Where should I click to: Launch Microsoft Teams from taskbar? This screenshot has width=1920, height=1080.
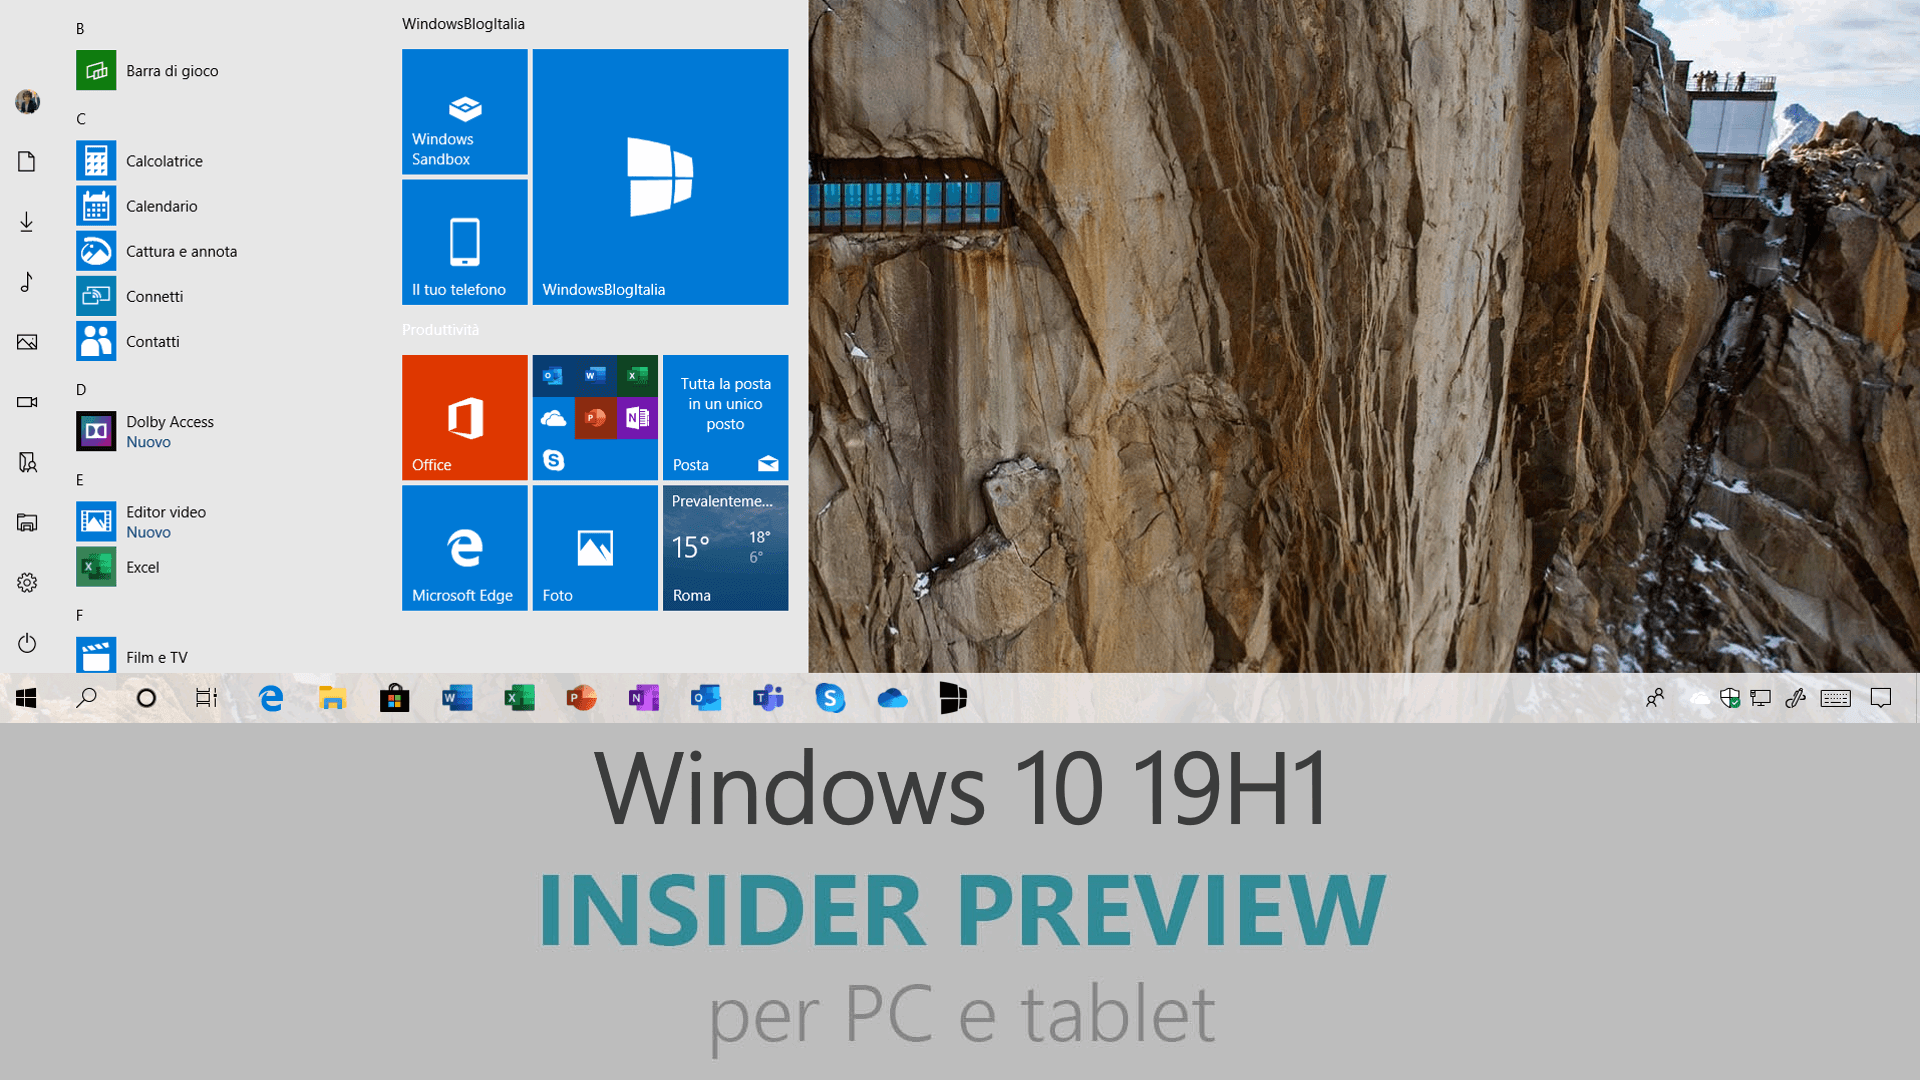(x=768, y=698)
